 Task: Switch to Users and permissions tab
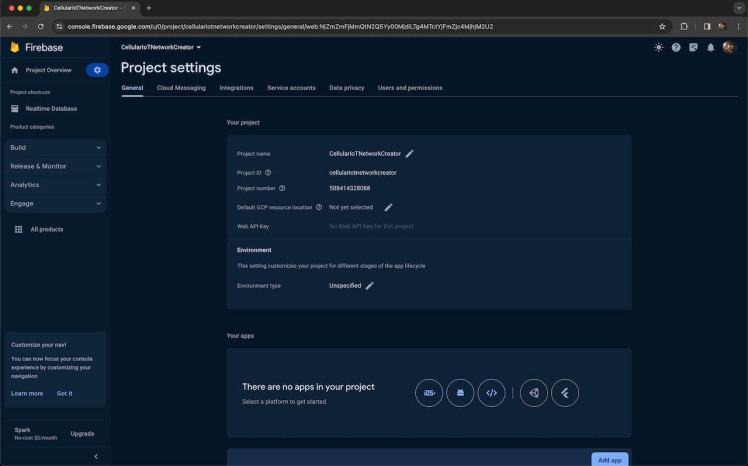410,88
